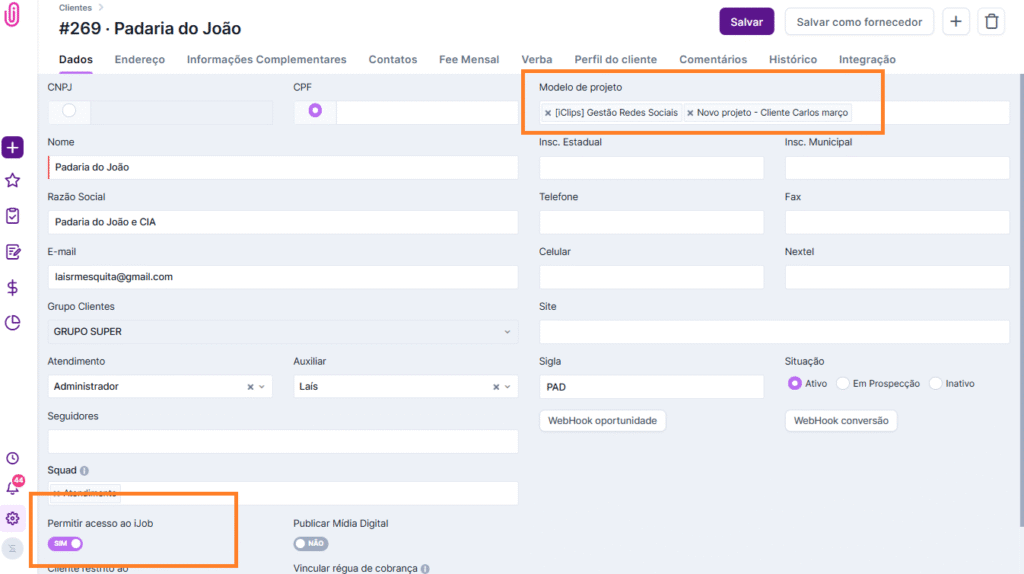
Task: Open the Auxiliar dropdown arrow
Action: point(508,386)
